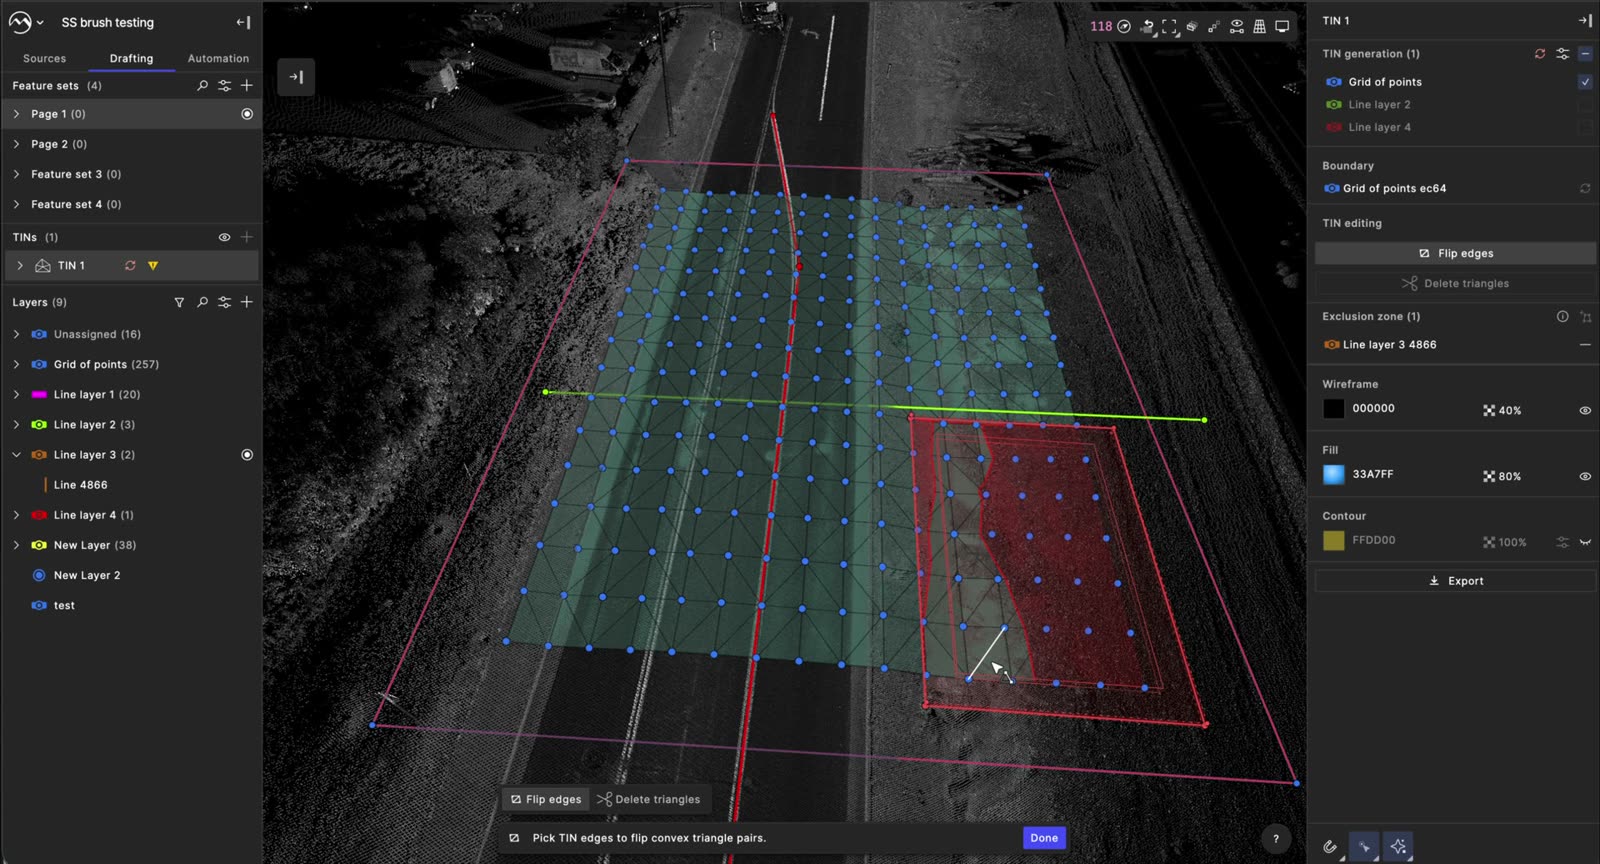
Task: Select the Page 1 active radio button
Action: [x=247, y=114]
